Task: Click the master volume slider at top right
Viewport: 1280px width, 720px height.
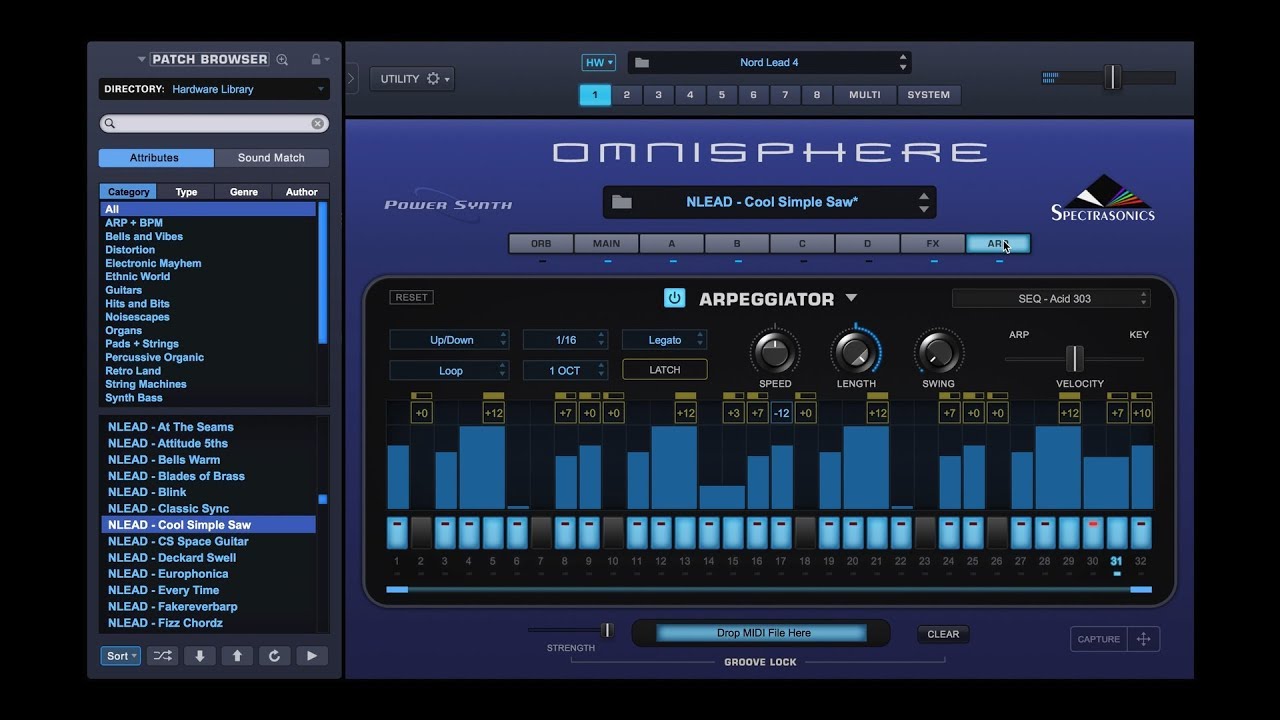Action: 1112,77
